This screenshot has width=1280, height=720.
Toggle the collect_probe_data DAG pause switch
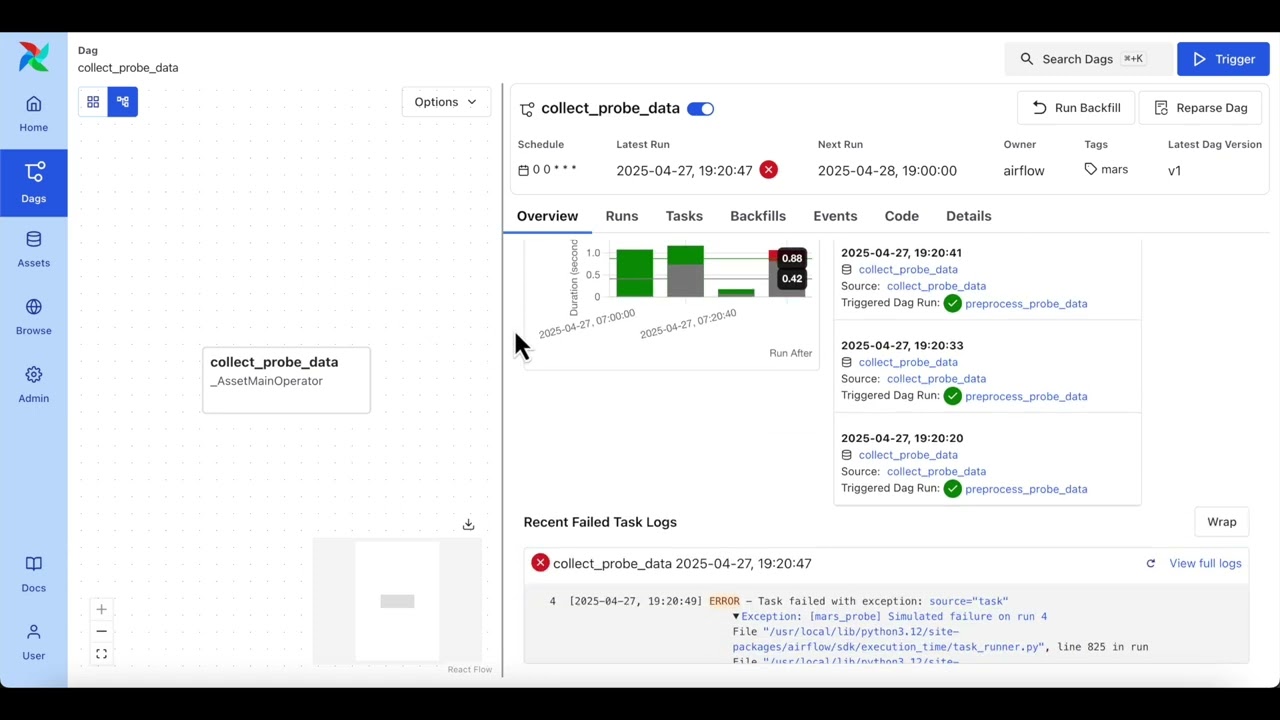(x=700, y=108)
